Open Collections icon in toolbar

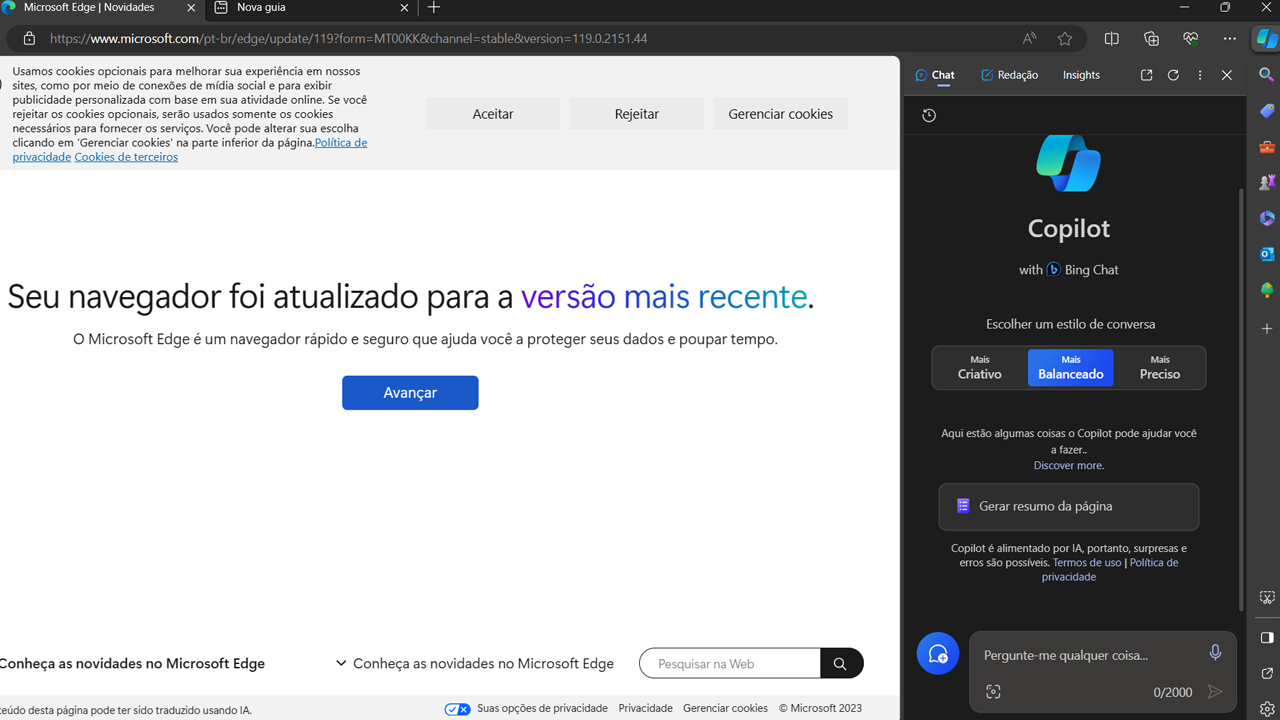click(x=1151, y=39)
